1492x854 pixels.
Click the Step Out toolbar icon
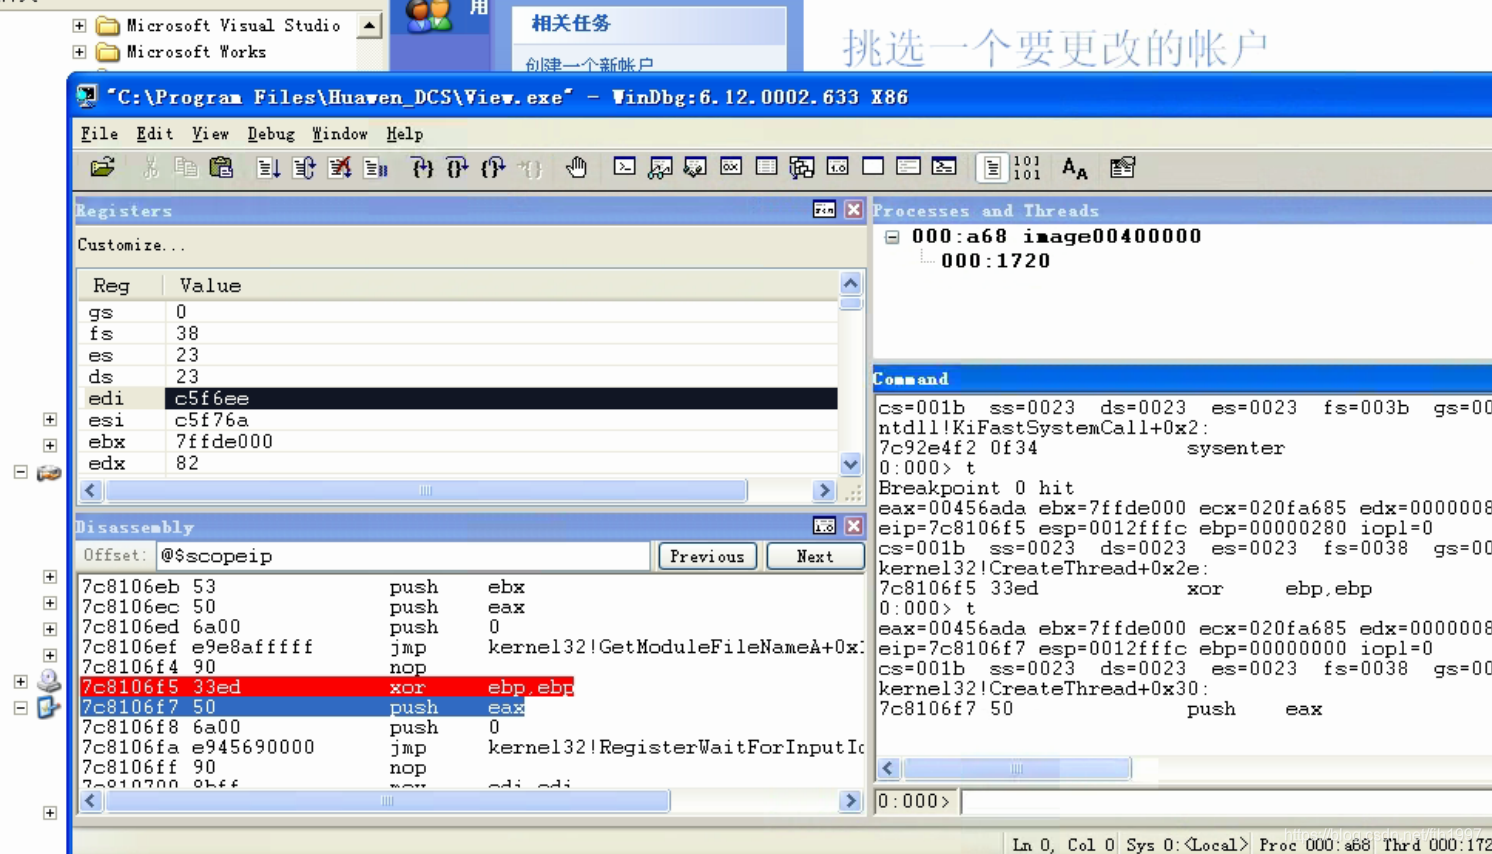494,168
